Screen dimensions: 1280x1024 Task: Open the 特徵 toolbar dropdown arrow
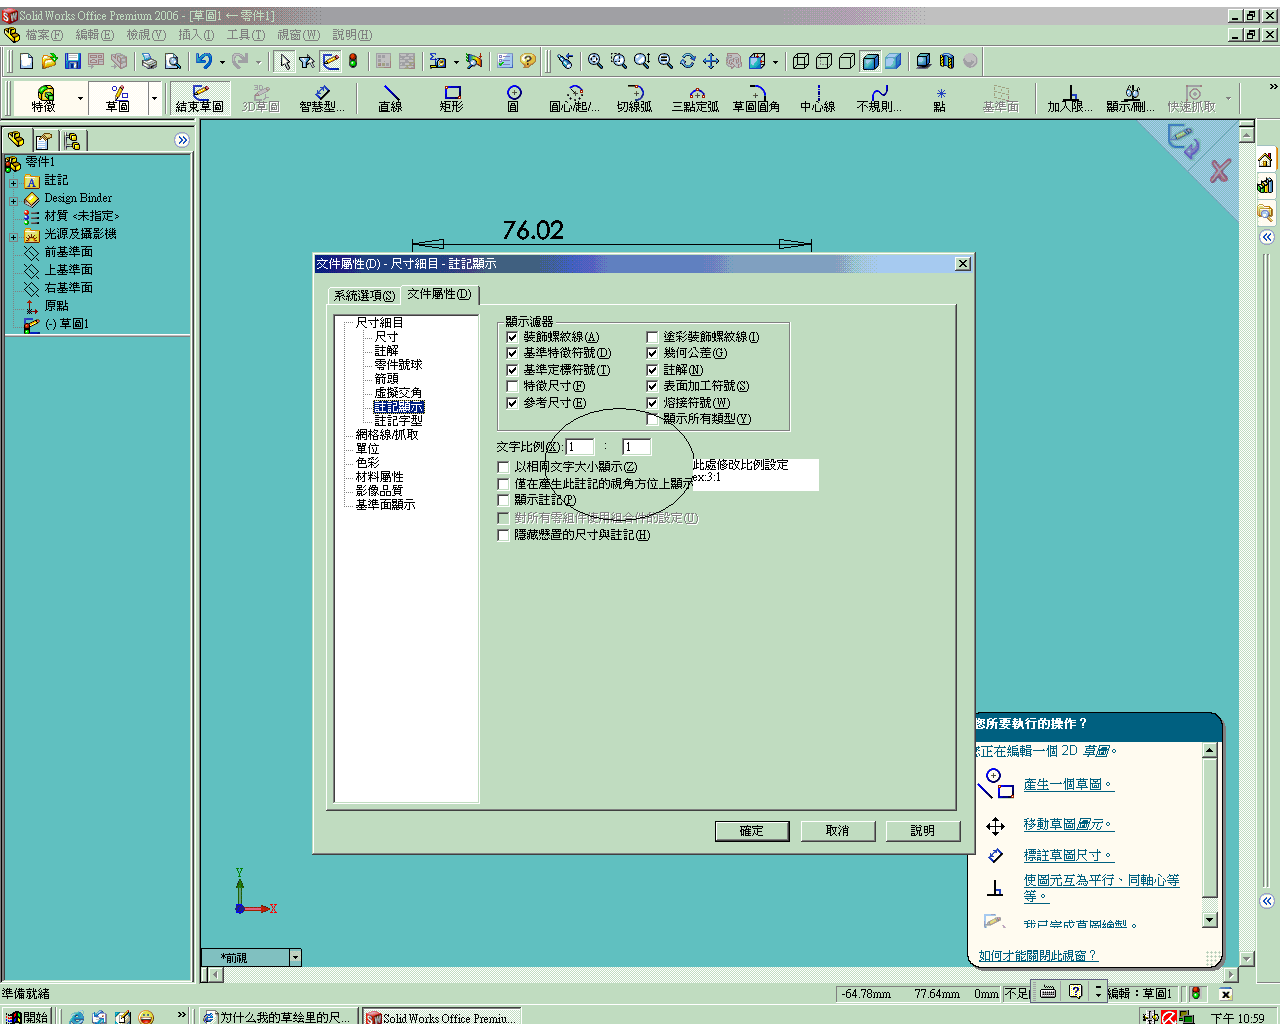pos(80,98)
